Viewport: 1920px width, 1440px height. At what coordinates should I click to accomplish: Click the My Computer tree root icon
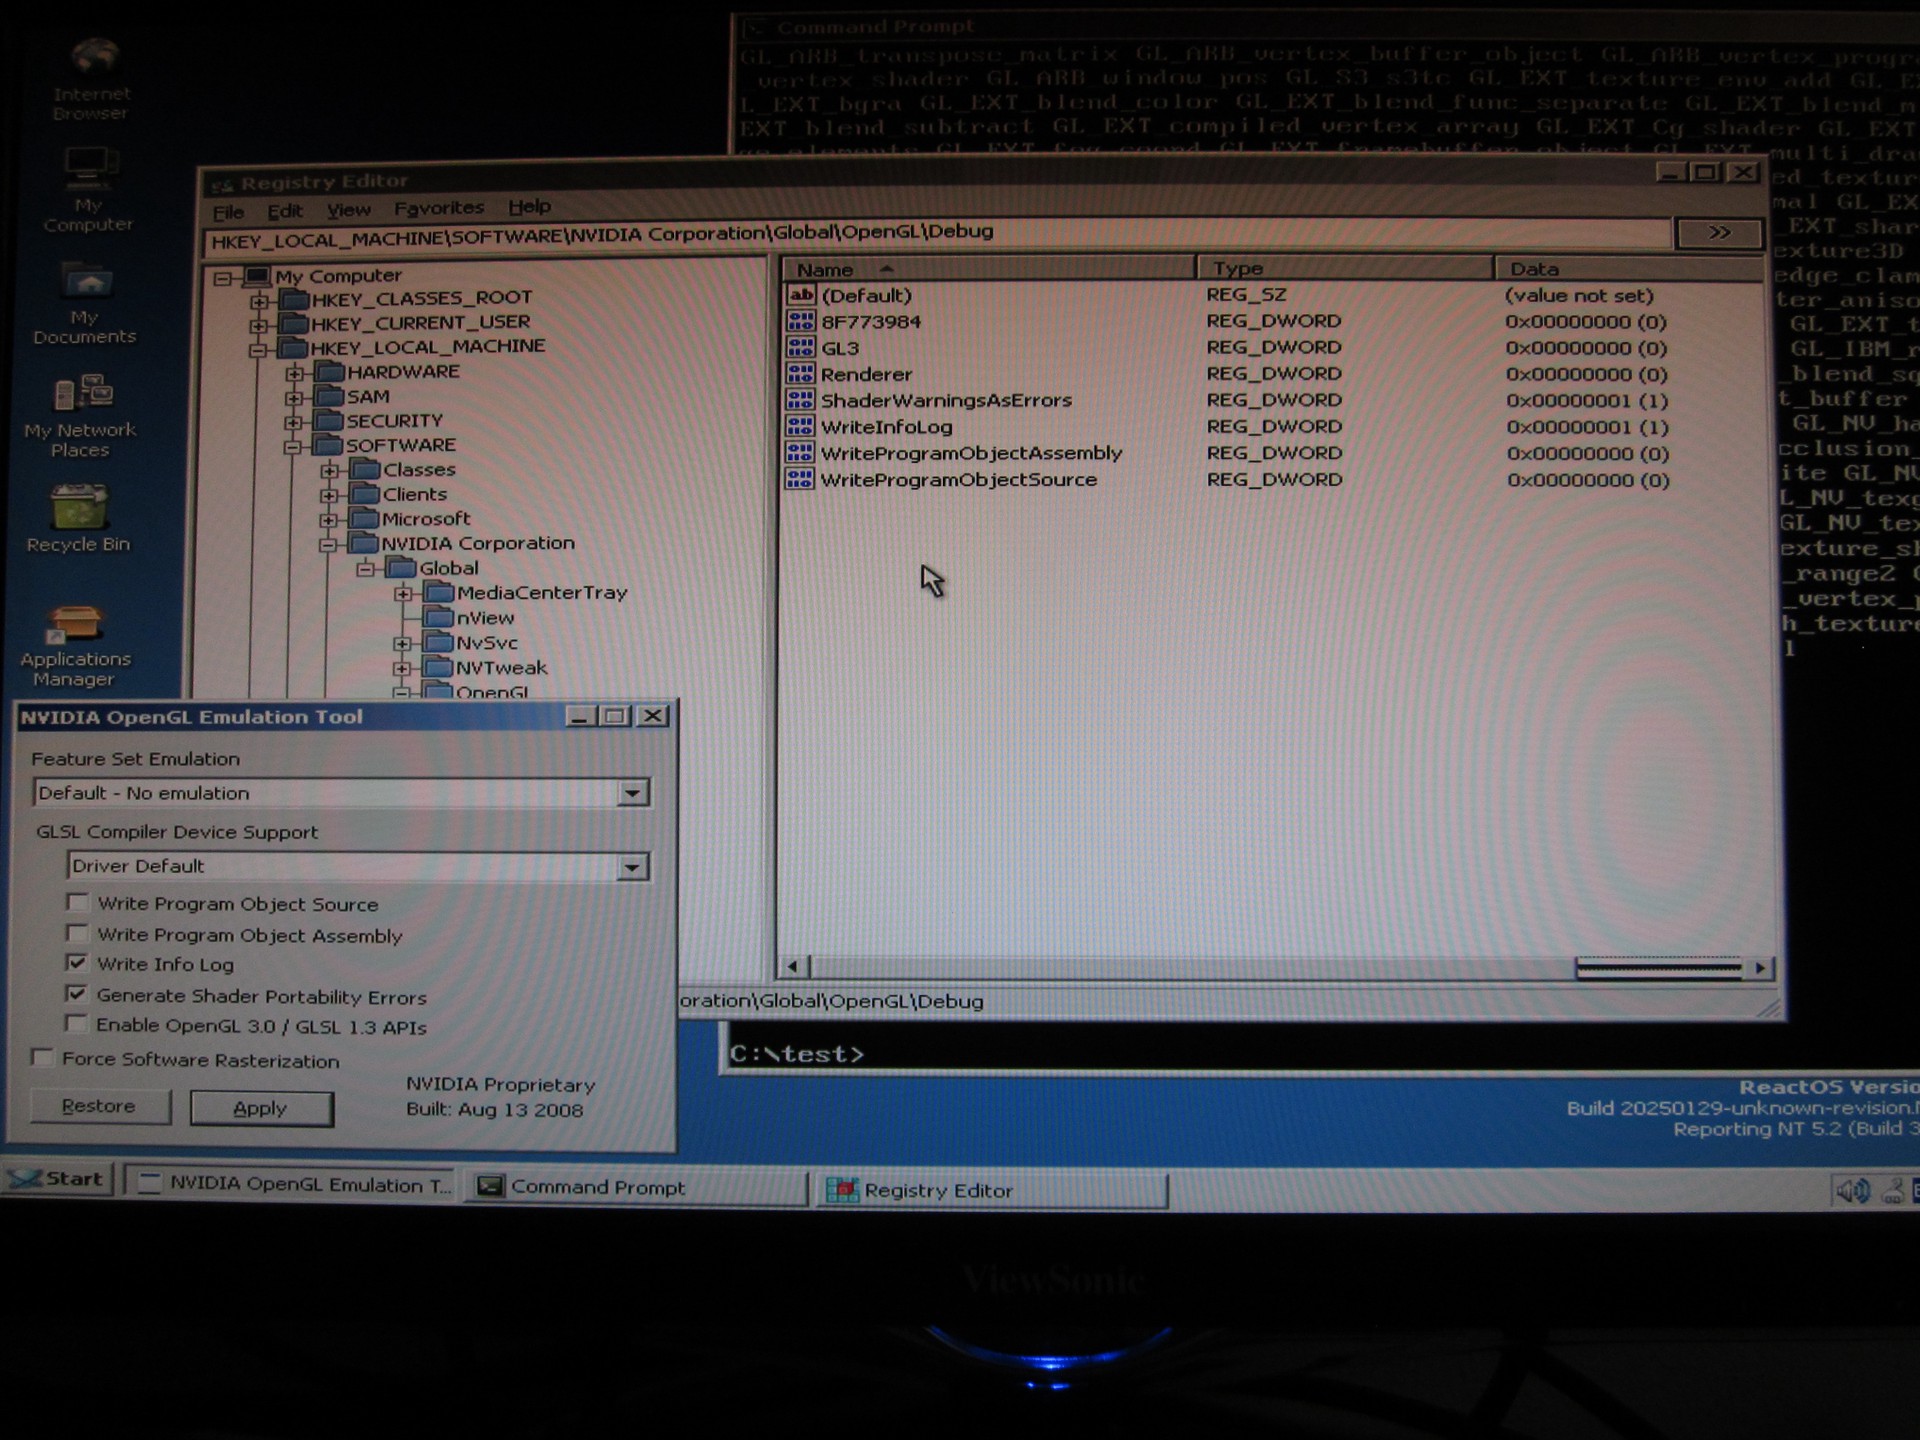(x=258, y=276)
